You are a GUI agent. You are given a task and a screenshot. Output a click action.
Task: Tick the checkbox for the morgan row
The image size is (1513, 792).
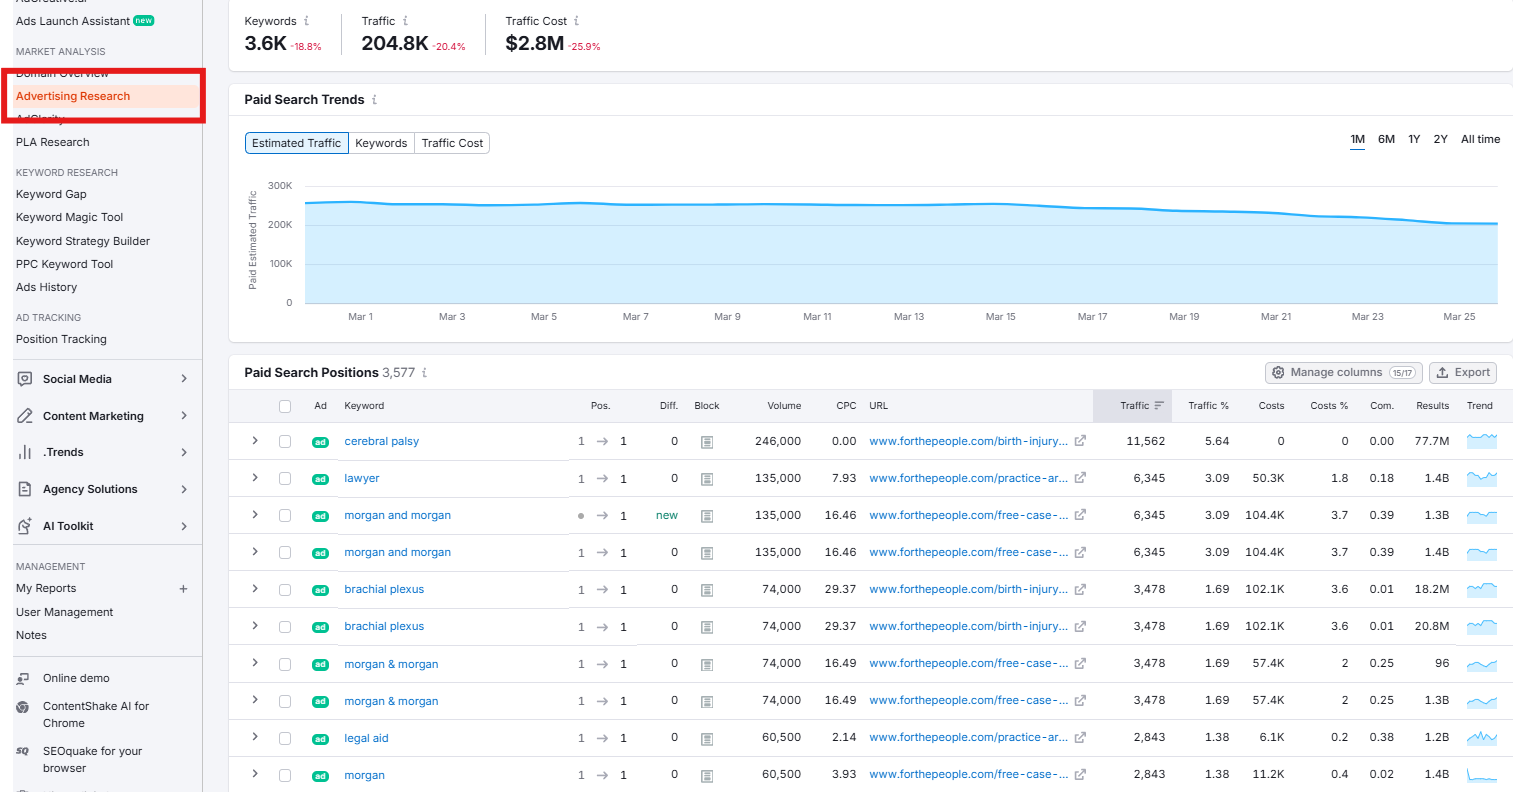285,775
